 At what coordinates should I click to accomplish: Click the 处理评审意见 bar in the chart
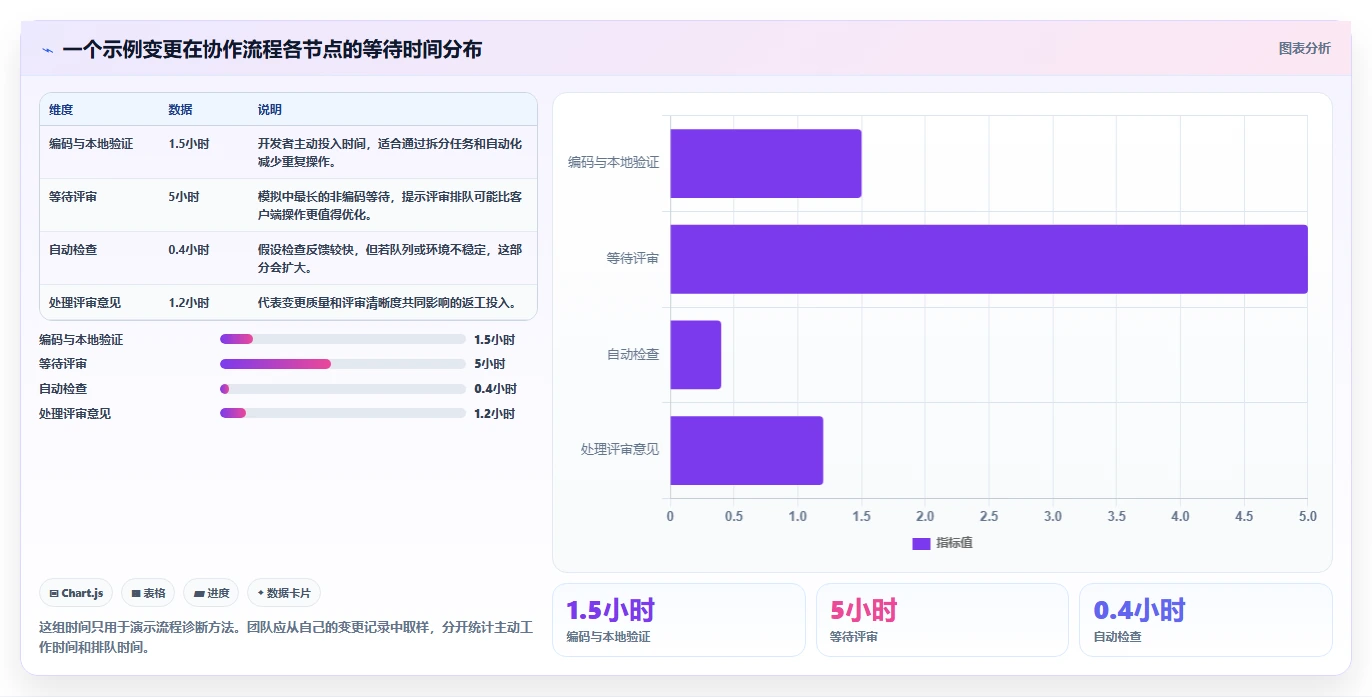coord(747,450)
